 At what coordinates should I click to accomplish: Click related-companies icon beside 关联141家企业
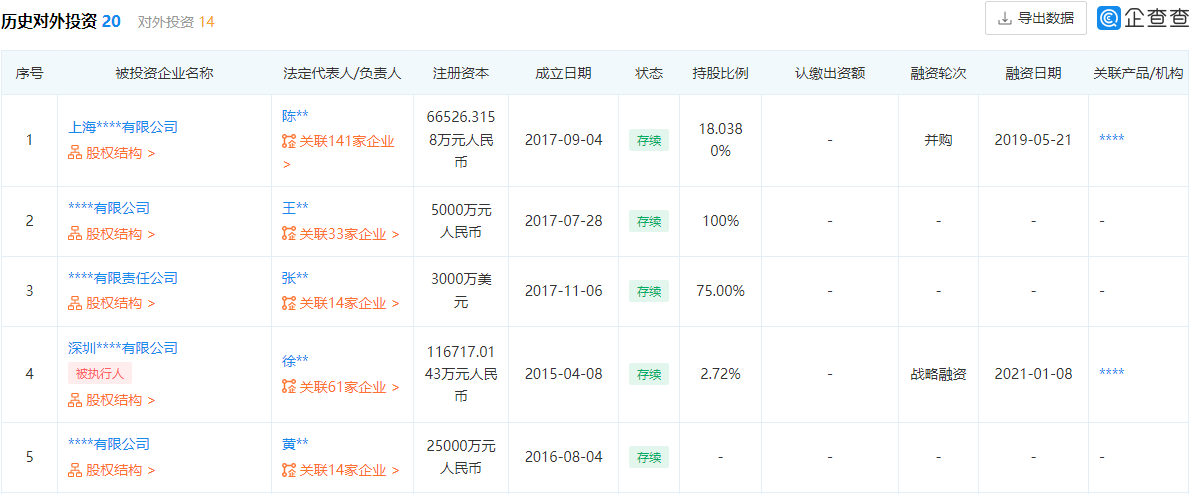[289, 141]
